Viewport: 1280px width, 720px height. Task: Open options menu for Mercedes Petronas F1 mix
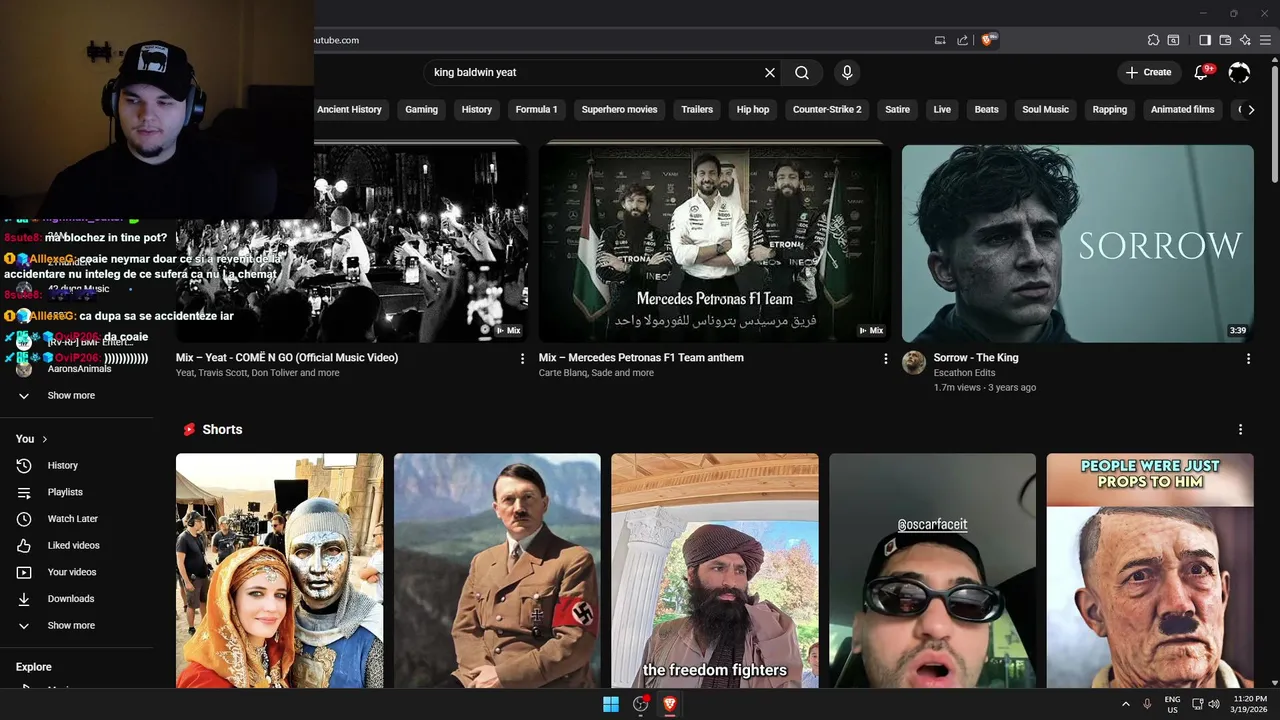(x=885, y=358)
